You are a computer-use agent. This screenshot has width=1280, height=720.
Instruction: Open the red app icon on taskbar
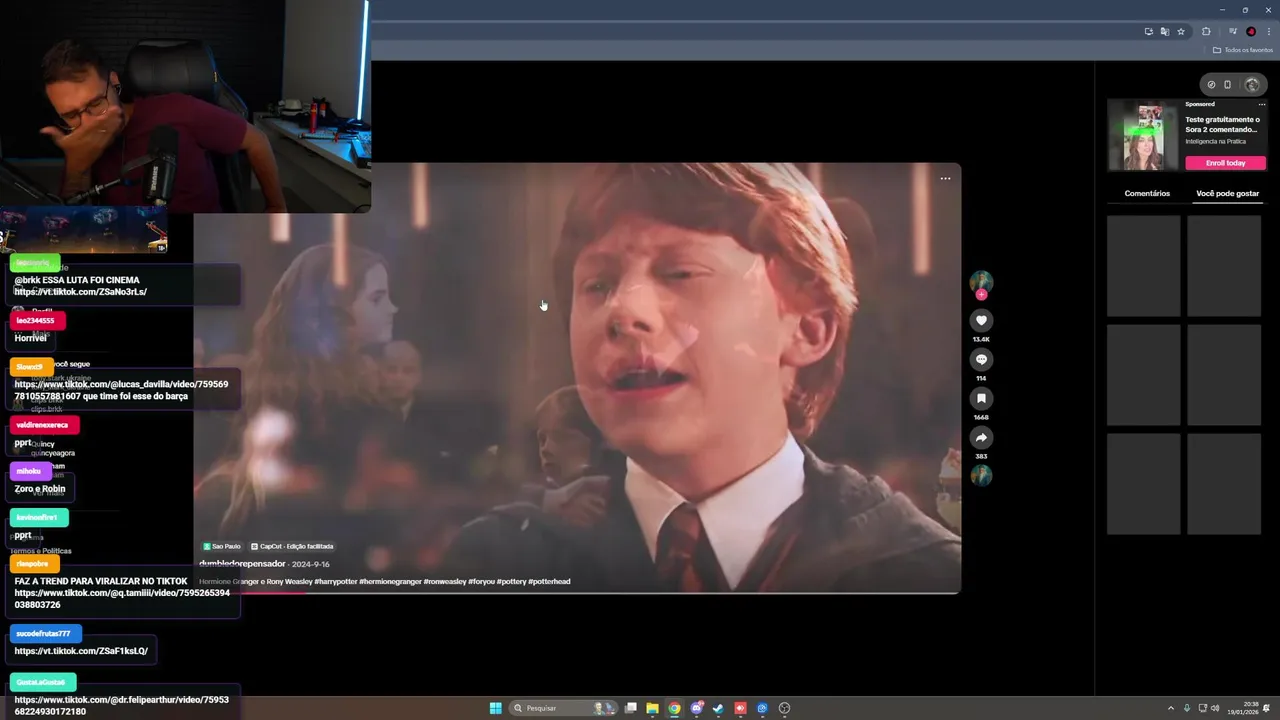pos(740,708)
